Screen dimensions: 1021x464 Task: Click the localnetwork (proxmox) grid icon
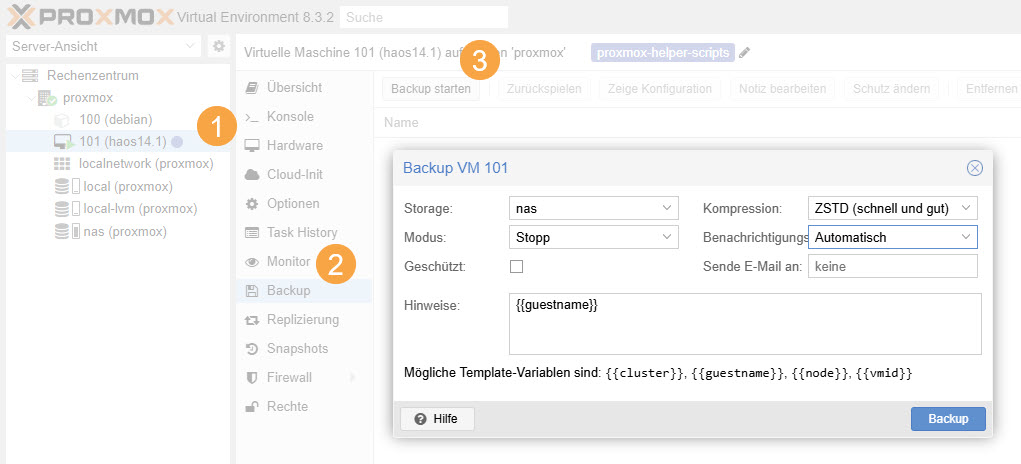(x=62, y=164)
